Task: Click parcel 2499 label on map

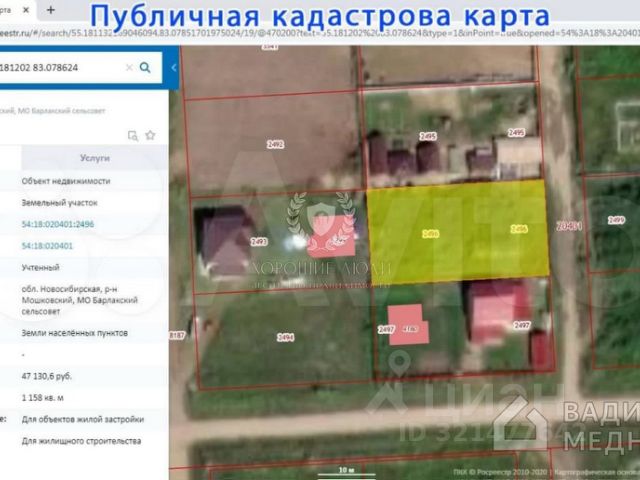Action: point(616,220)
